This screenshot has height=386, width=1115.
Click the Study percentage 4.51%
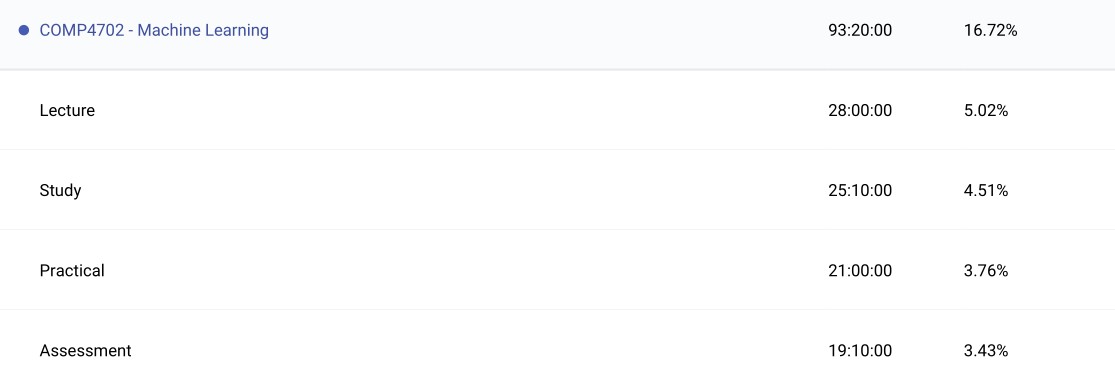coord(986,191)
